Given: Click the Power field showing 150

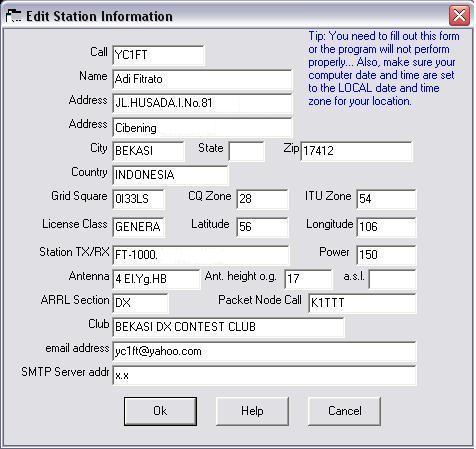Looking at the screenshot, I should click(x=386, y=255).
